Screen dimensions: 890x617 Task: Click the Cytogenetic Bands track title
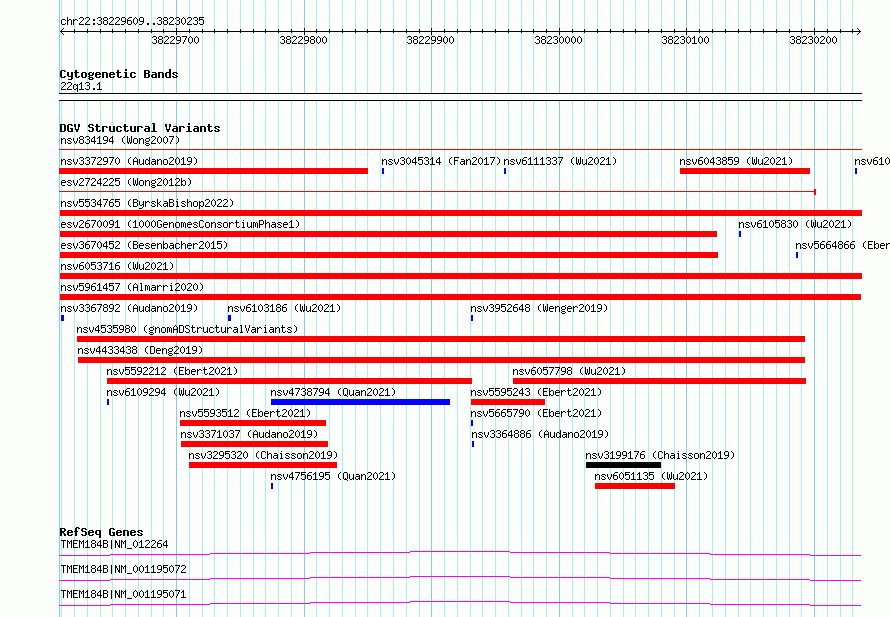click(x=119, y=74)
